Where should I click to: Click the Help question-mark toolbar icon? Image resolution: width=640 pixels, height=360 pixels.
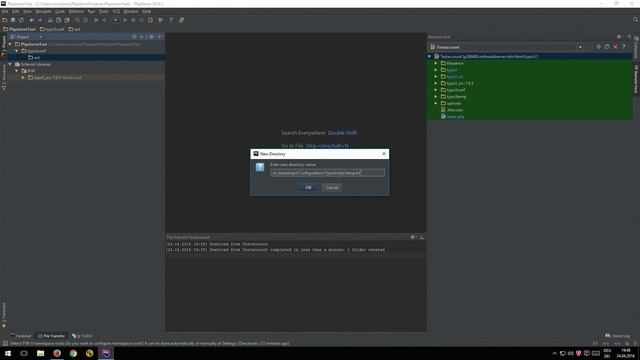click(171, 20)
